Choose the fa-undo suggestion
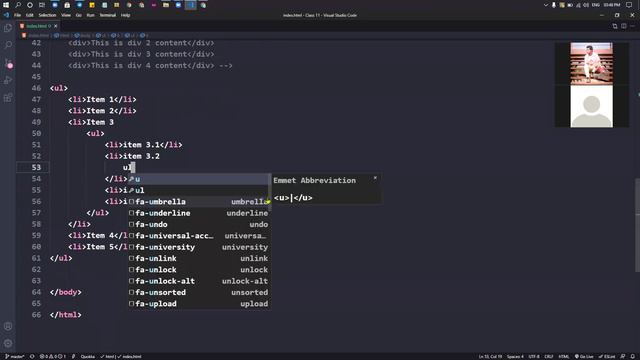Image resolution: width=640 pixels, height=360 pixels. [198, 224]
